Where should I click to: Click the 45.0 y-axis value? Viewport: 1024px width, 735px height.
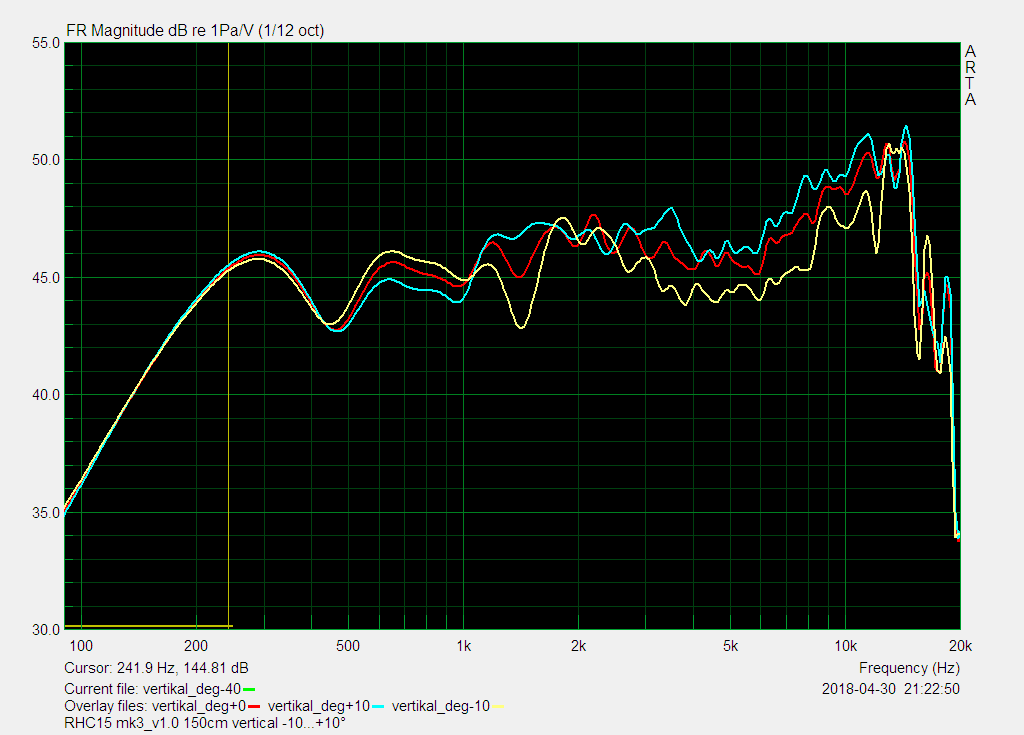click(46, 278)
